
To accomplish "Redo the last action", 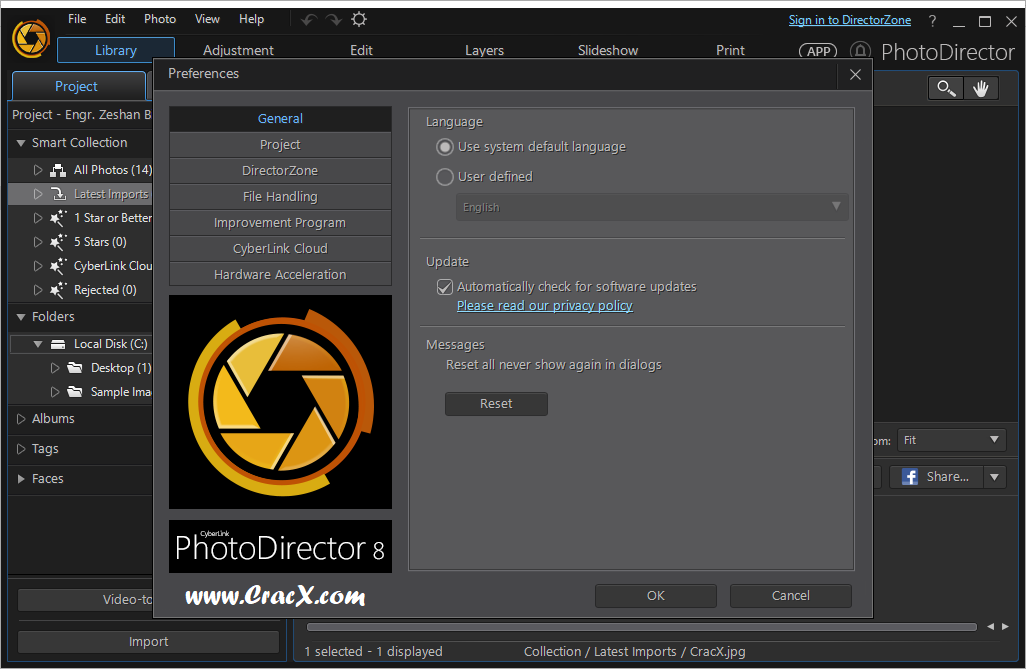I will pos(334,20).
